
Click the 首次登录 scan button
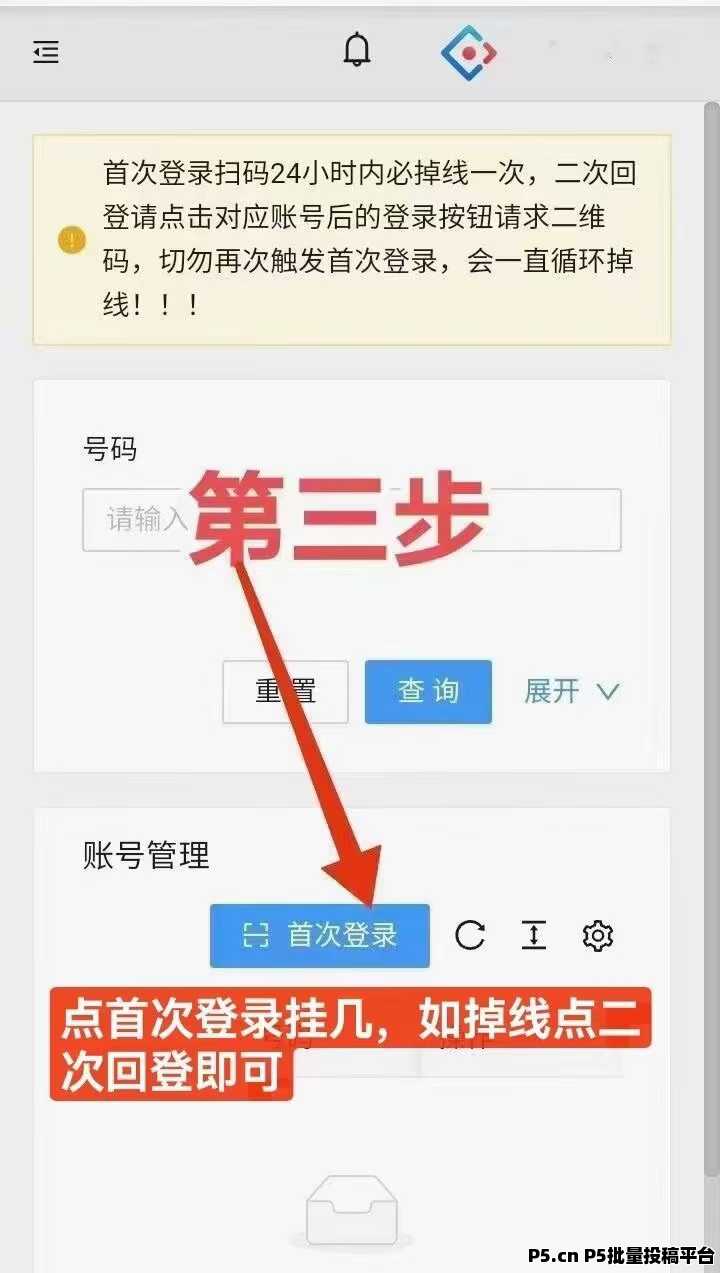click(x=320, y=936)
